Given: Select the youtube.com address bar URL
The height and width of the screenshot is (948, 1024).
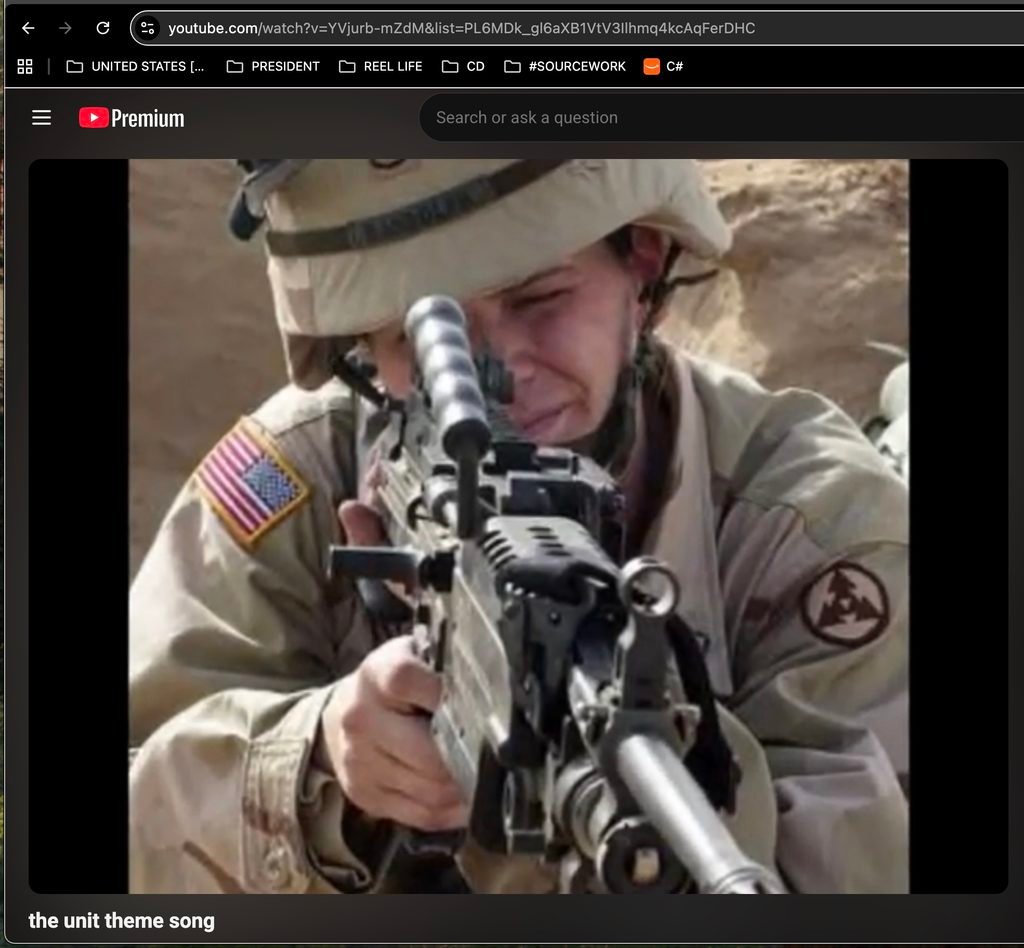Looking at the screenshot, I should point(462,28).
